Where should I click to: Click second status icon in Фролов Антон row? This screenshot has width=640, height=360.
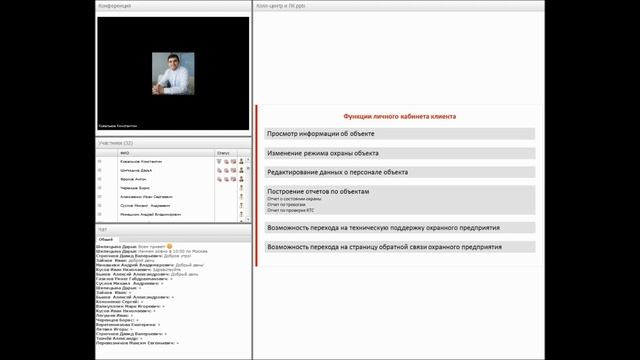227,179
